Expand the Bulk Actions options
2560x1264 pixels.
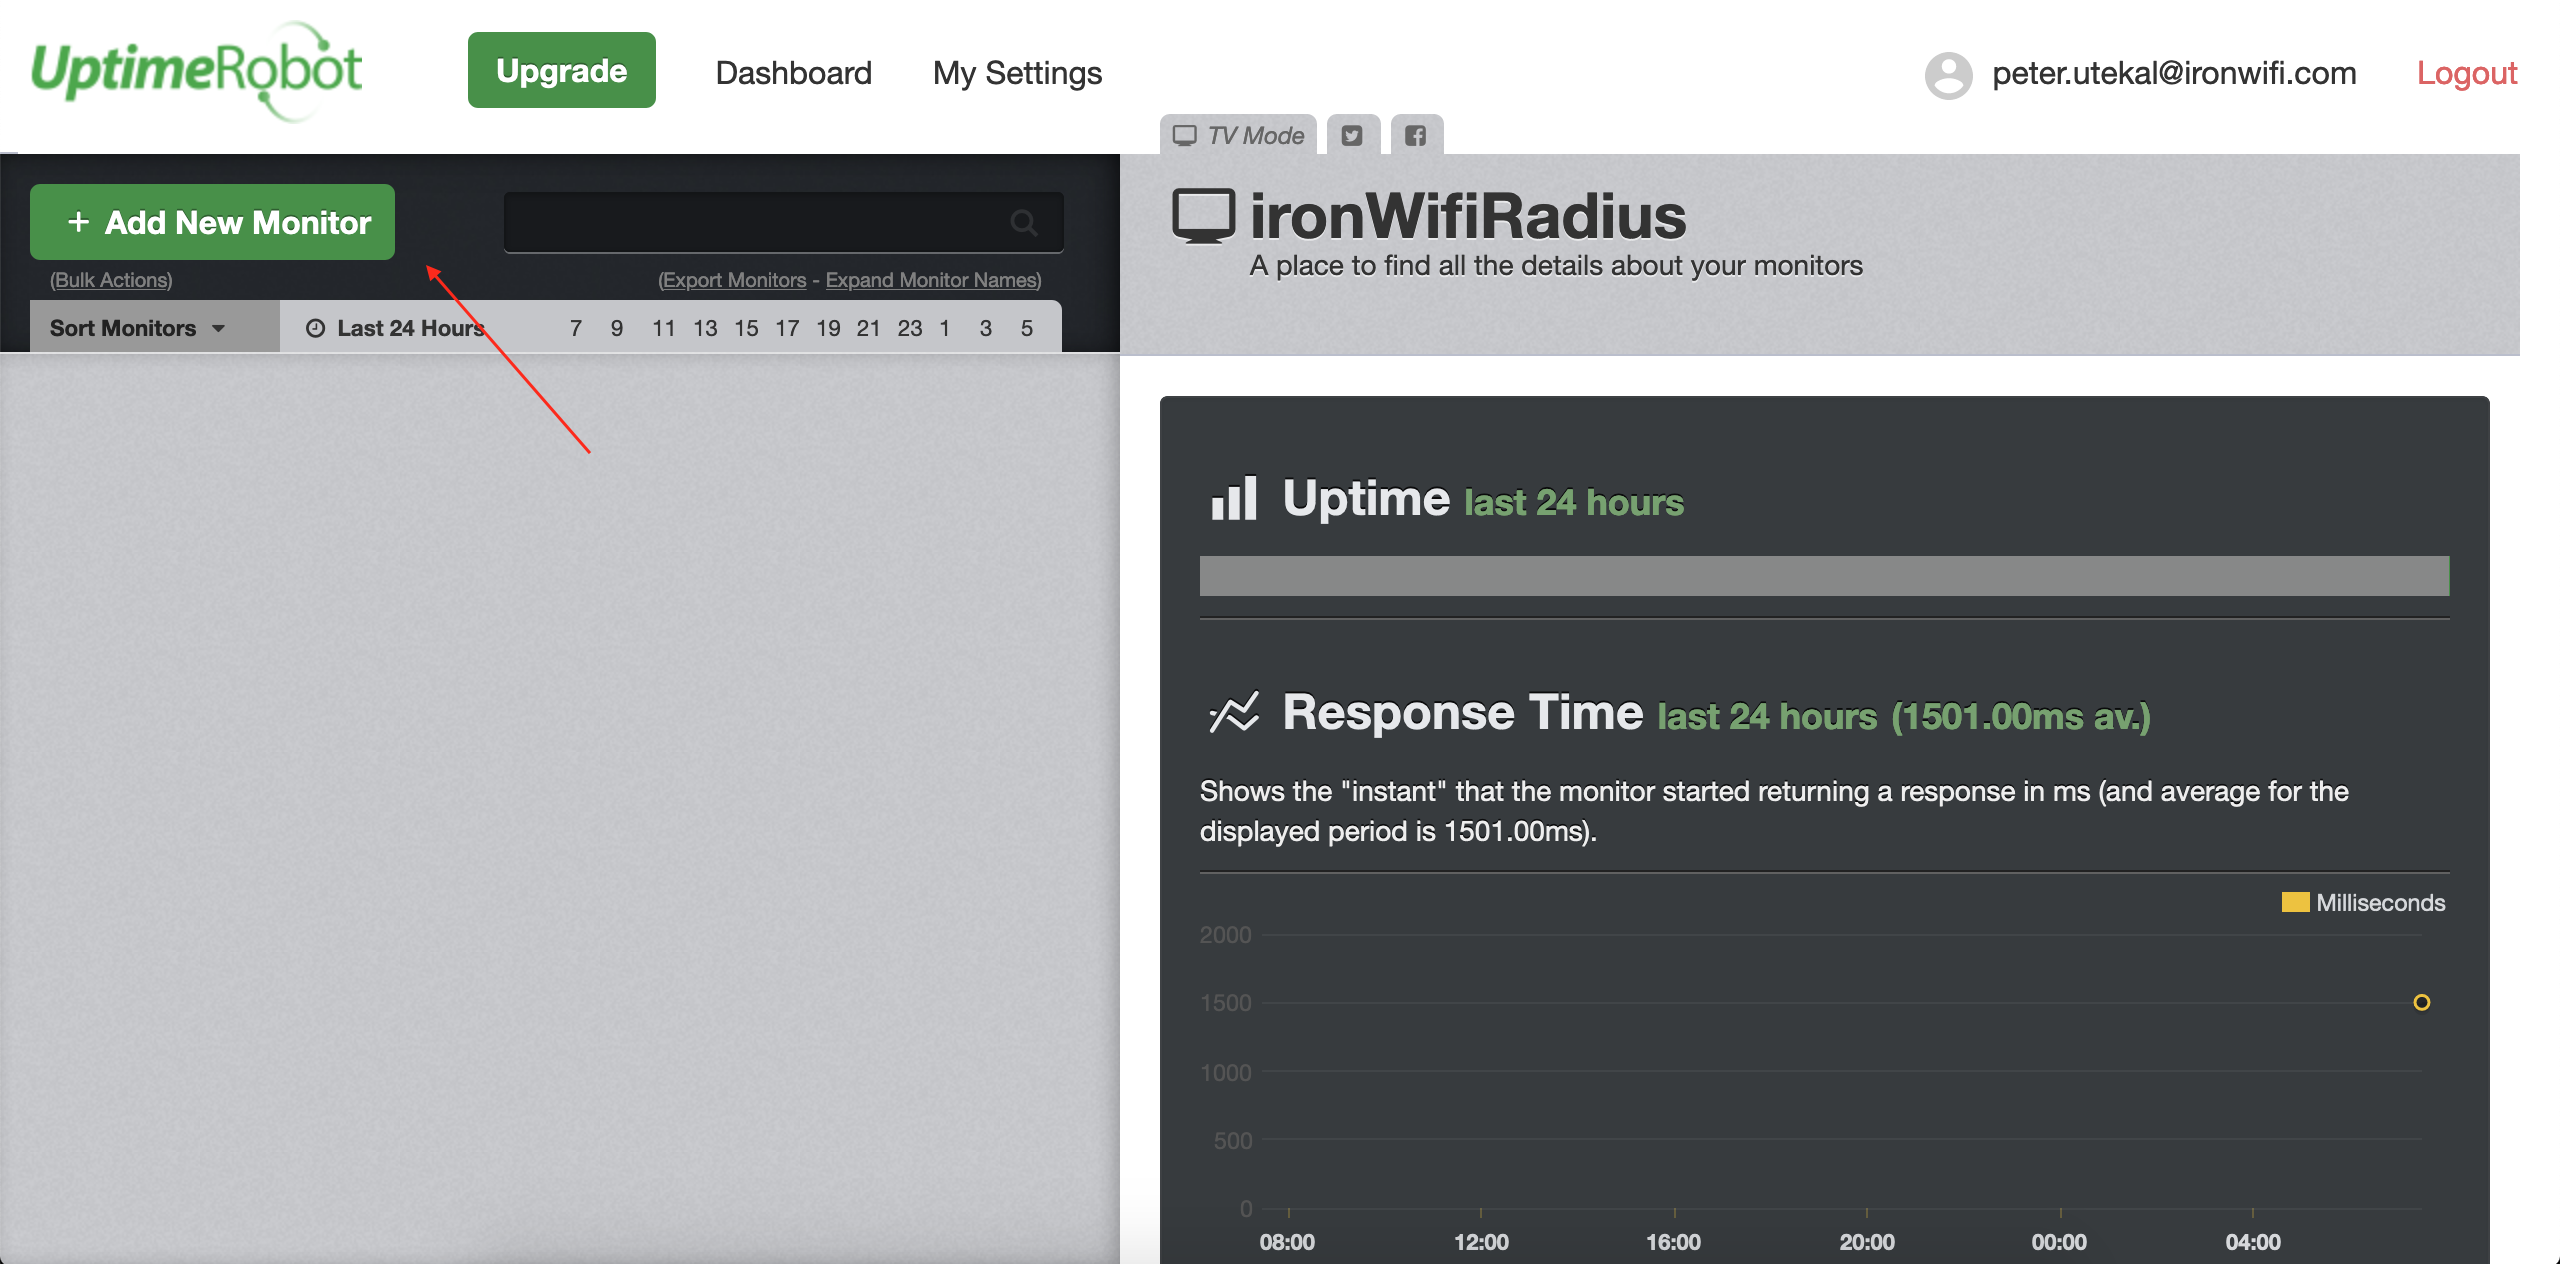click(109, 280)
